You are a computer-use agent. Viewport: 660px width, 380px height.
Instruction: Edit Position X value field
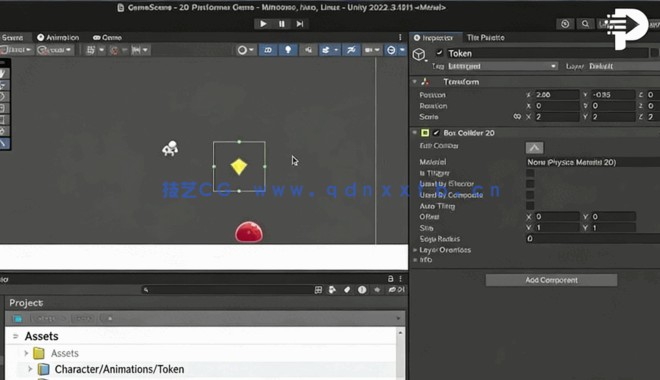click(556, 95)
